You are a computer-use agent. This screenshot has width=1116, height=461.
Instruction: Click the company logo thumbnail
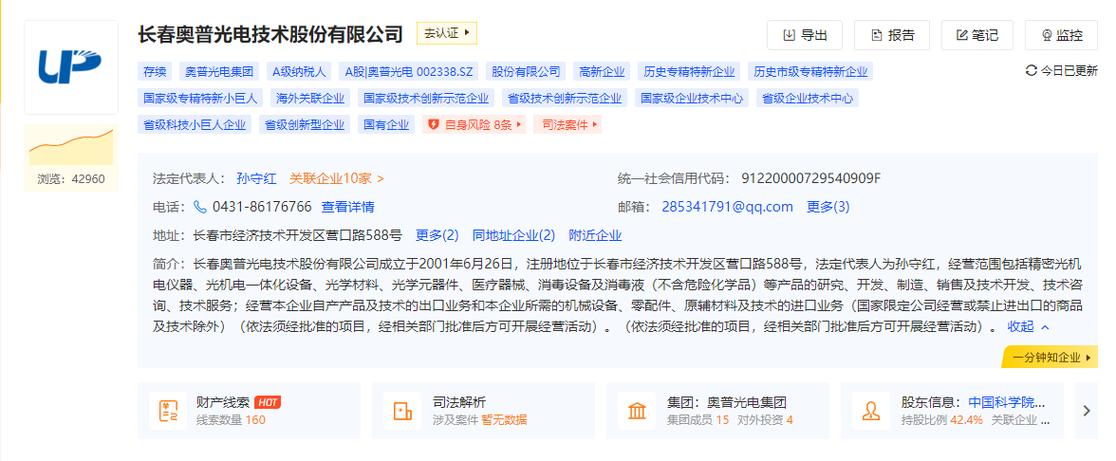tap(70, 67)
